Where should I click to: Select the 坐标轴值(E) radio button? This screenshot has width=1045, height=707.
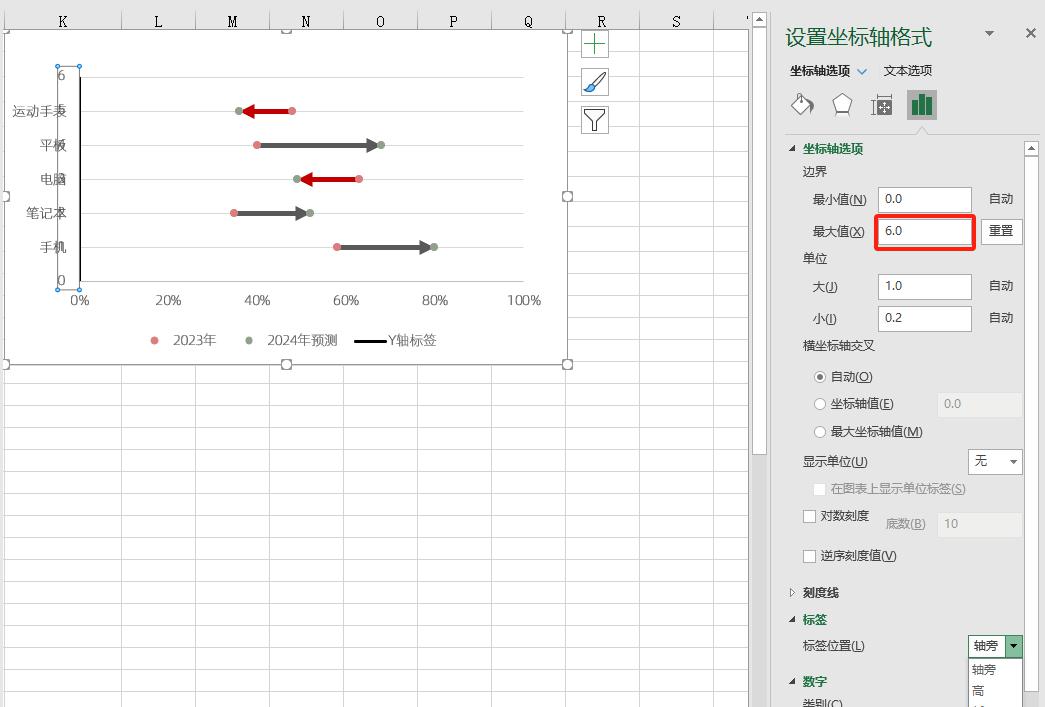(820, 404)
